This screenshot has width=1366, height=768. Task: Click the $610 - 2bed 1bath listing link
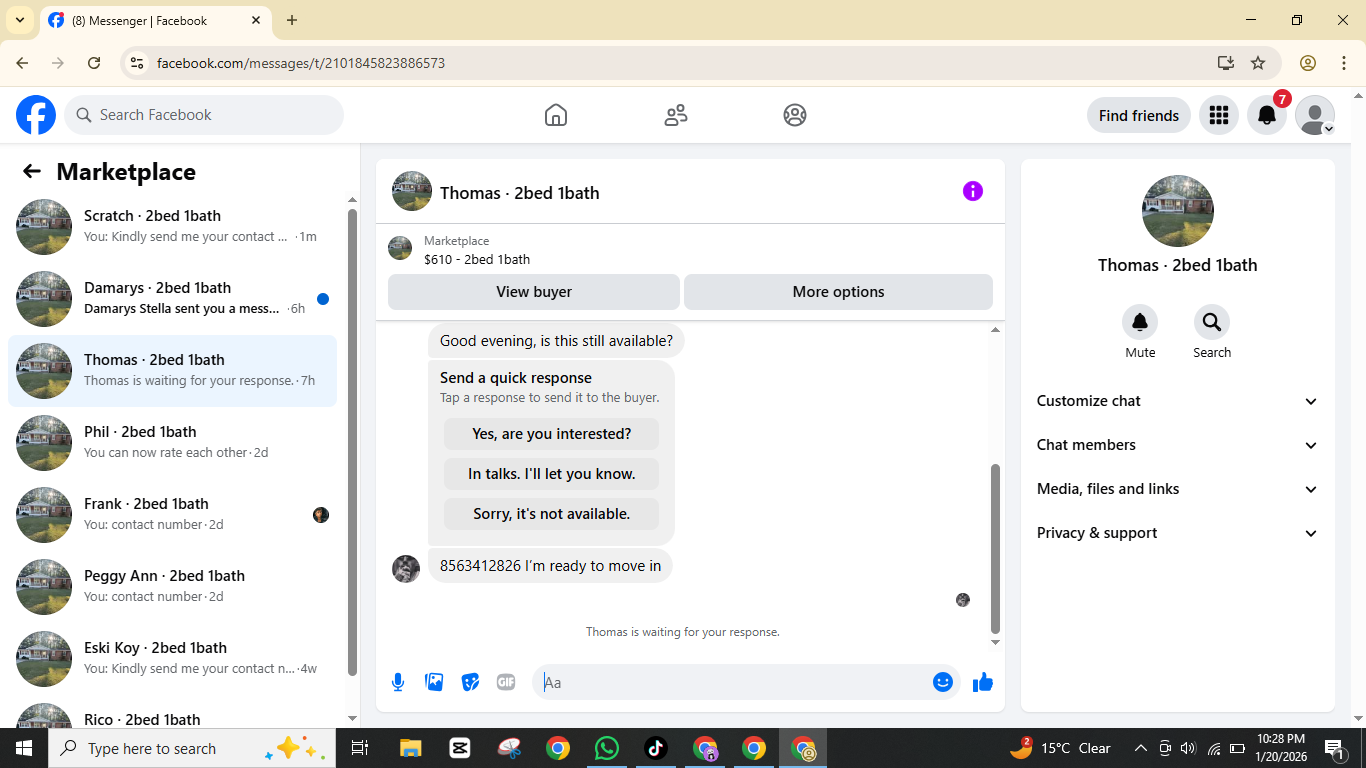pos(477,259)
